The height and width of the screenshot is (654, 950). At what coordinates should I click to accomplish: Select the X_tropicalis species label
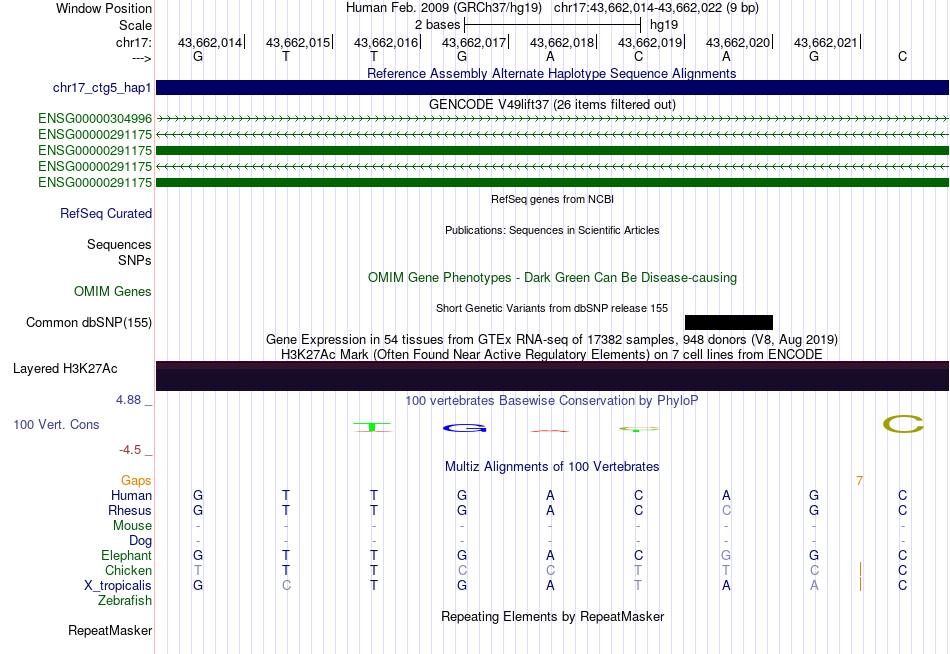tap(118, 586)
